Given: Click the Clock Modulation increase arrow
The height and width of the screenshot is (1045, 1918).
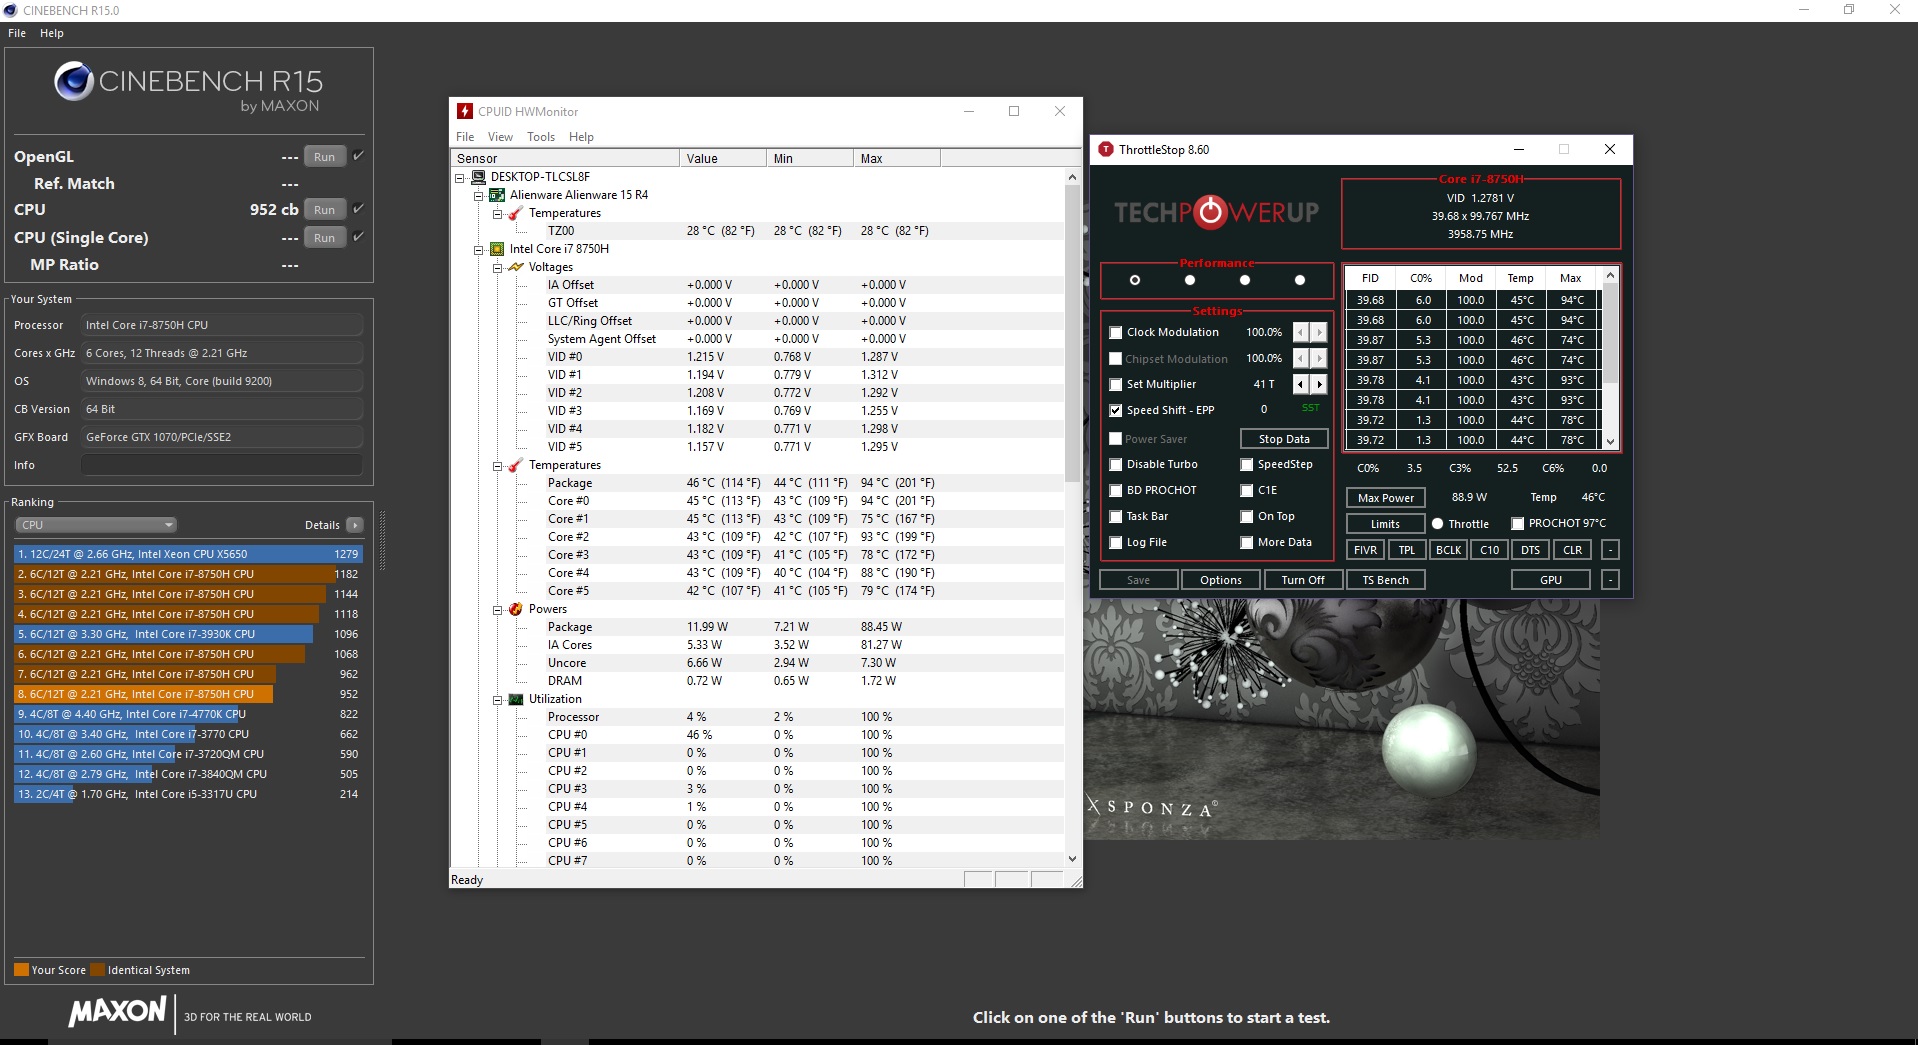Looking at the screenshot, I should pyautogui.click(x=1319, y=332).
